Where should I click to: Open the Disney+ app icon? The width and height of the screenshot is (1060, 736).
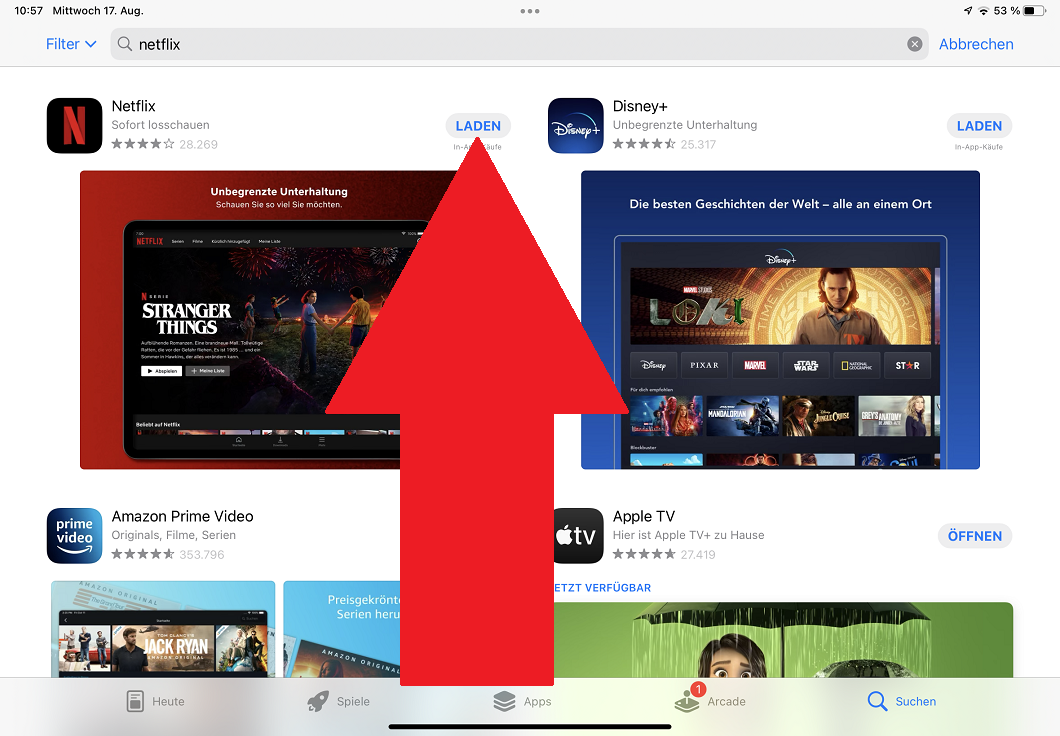575,126
